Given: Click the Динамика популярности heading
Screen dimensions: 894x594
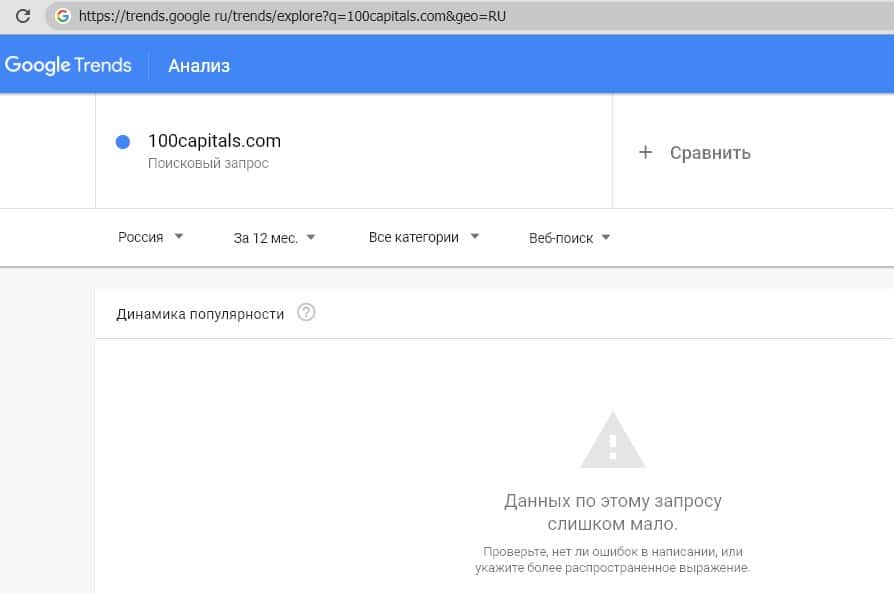Looking at the screenshot, I should pyautogui.click(x=200, y=314).
